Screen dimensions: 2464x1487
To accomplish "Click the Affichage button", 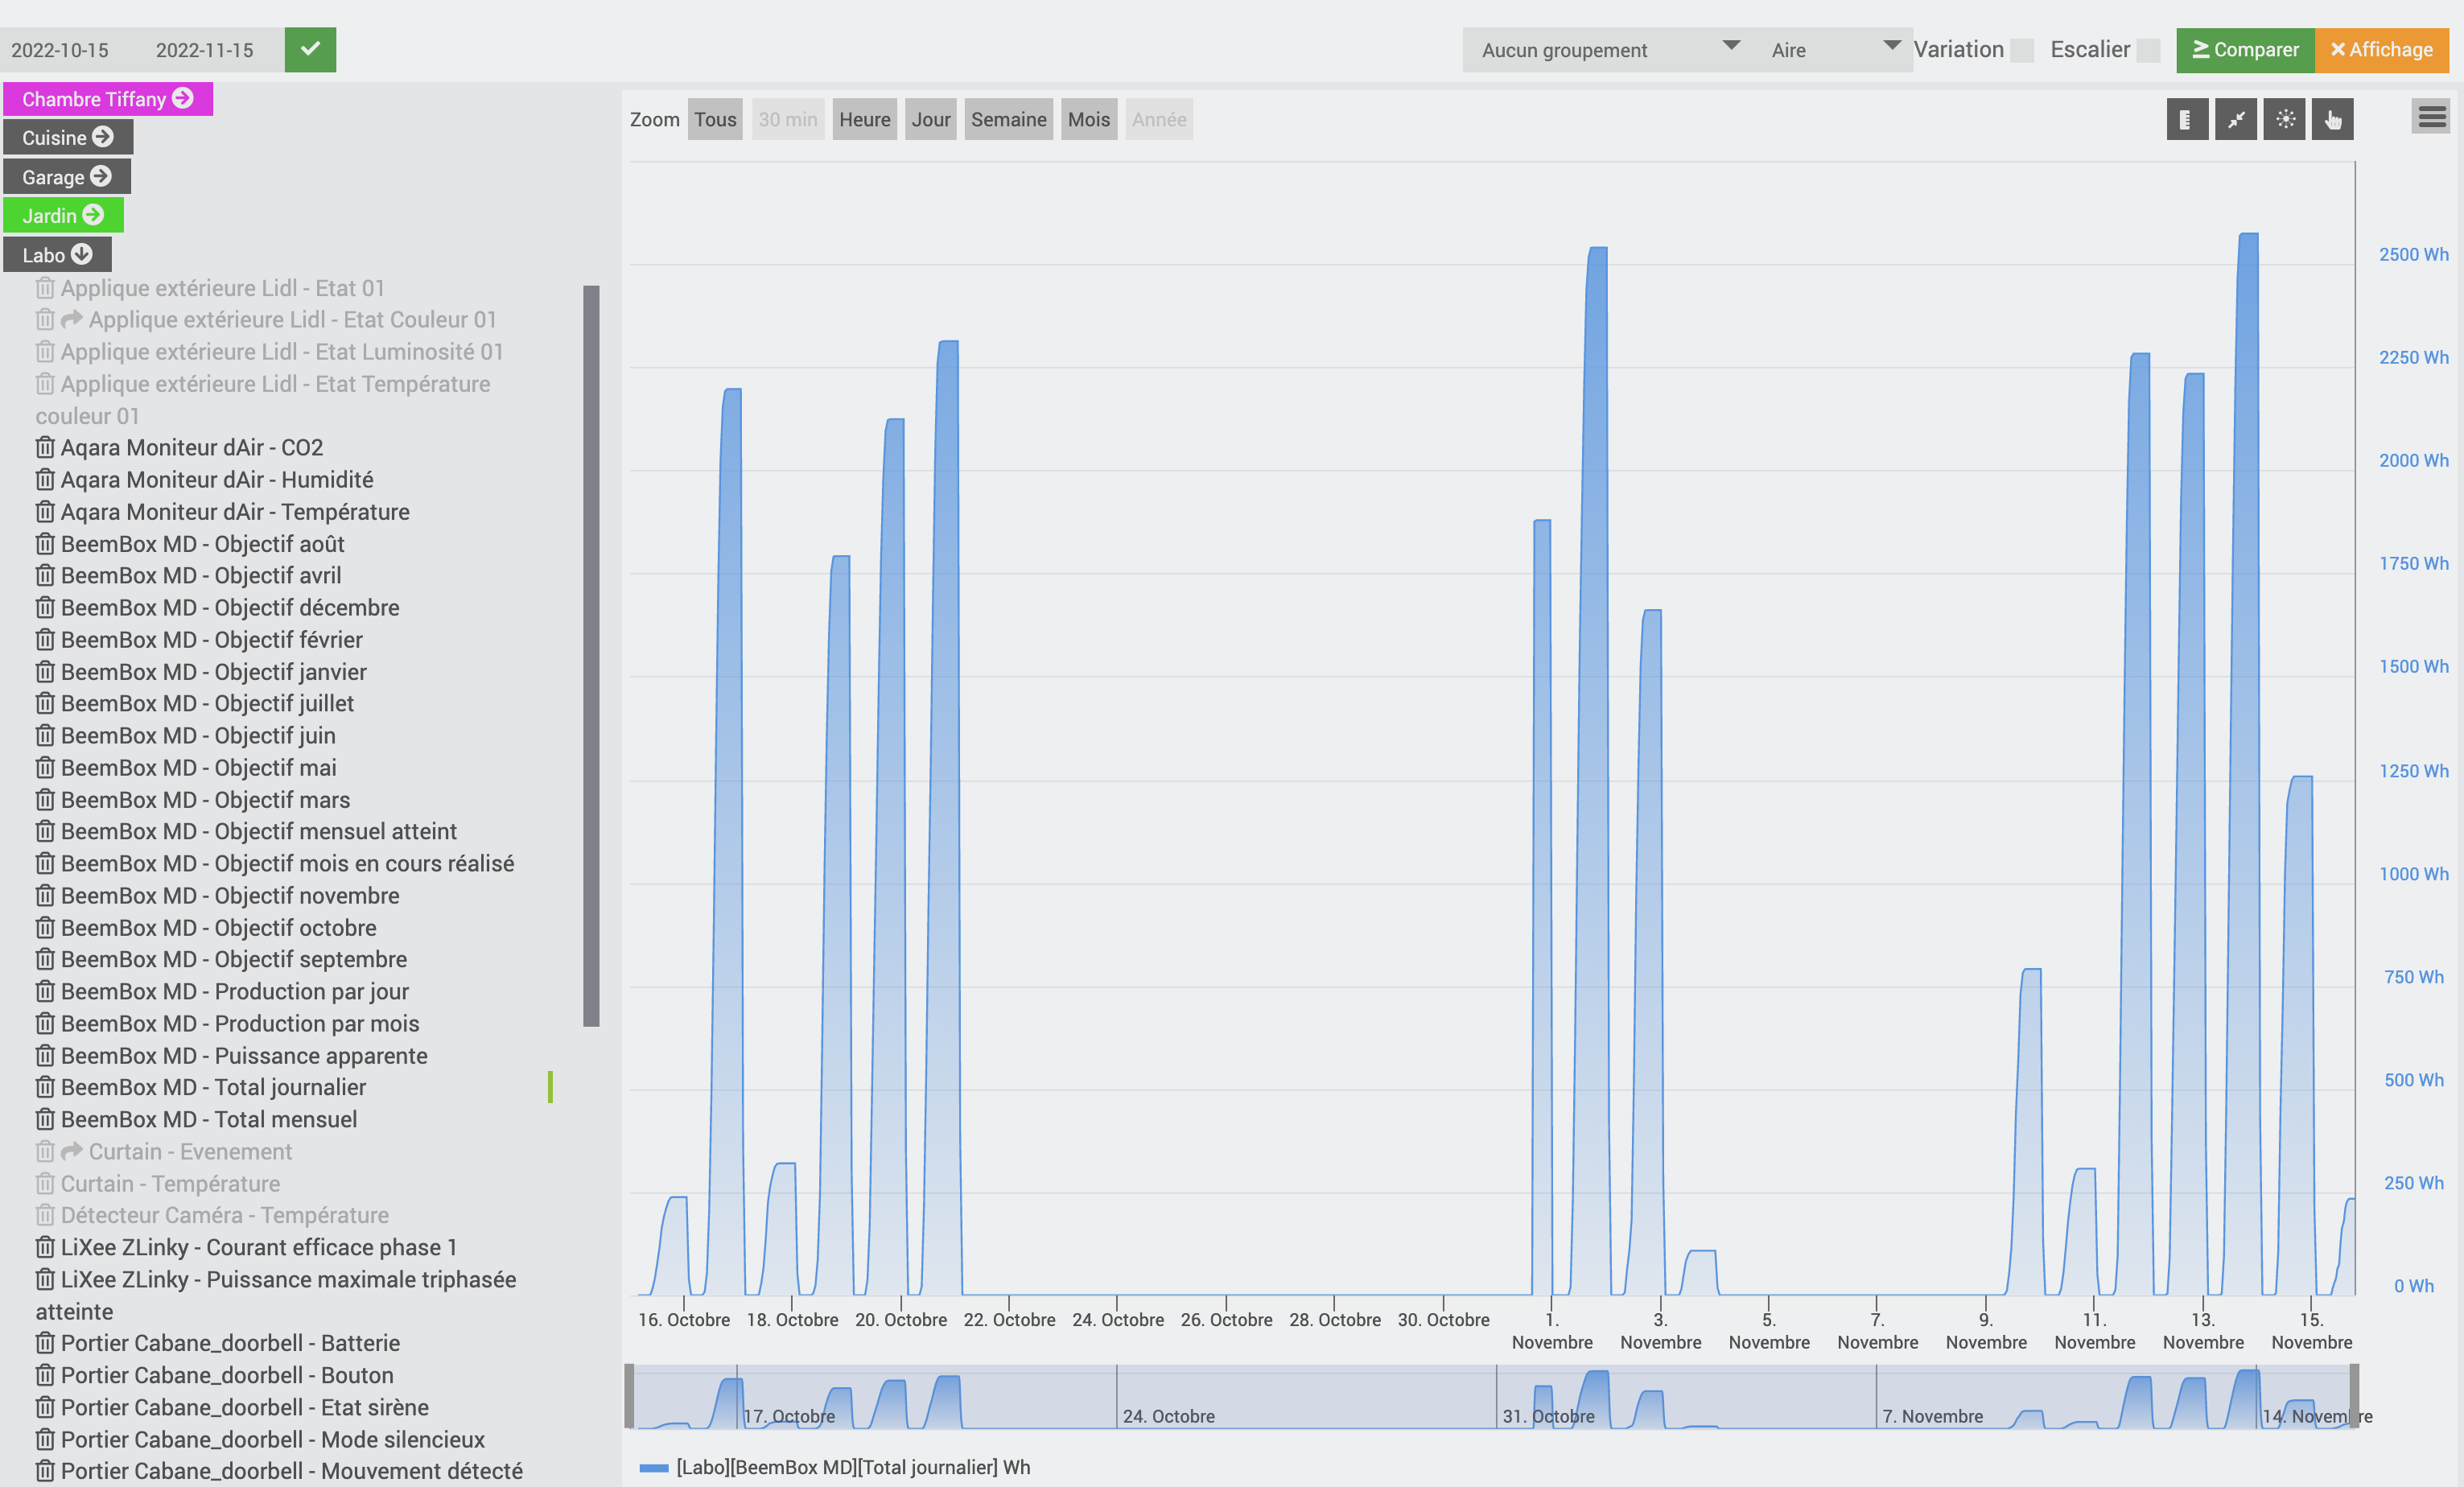I will click(x=2381, y=50).
